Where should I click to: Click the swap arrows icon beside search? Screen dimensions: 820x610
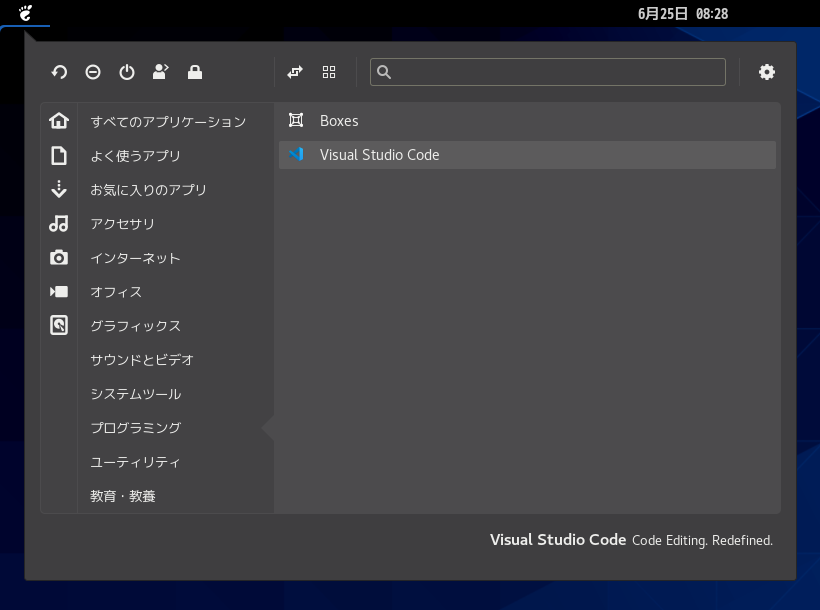point(295,72)
